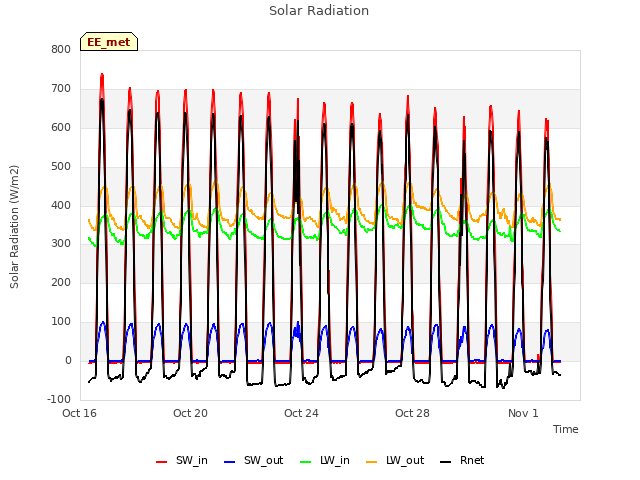Click the red SW_in legend swatch
640x480 pixels.
[162, 462]
